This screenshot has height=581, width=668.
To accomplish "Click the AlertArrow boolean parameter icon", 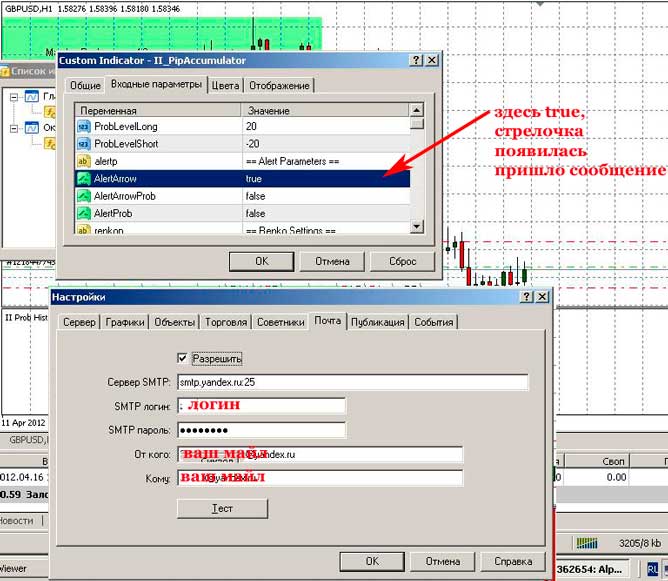I will (84, 178).
